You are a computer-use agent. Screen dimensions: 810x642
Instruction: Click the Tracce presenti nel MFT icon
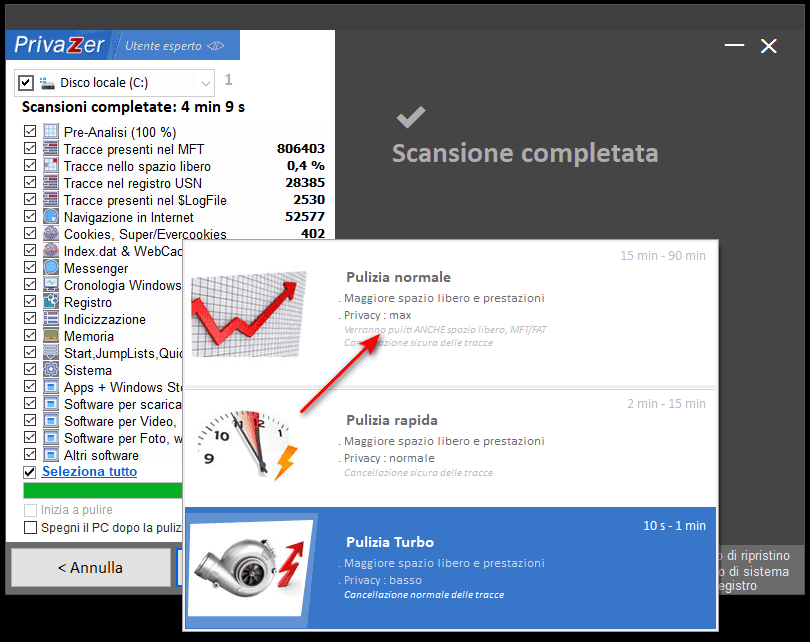click(x=51, y=149)
